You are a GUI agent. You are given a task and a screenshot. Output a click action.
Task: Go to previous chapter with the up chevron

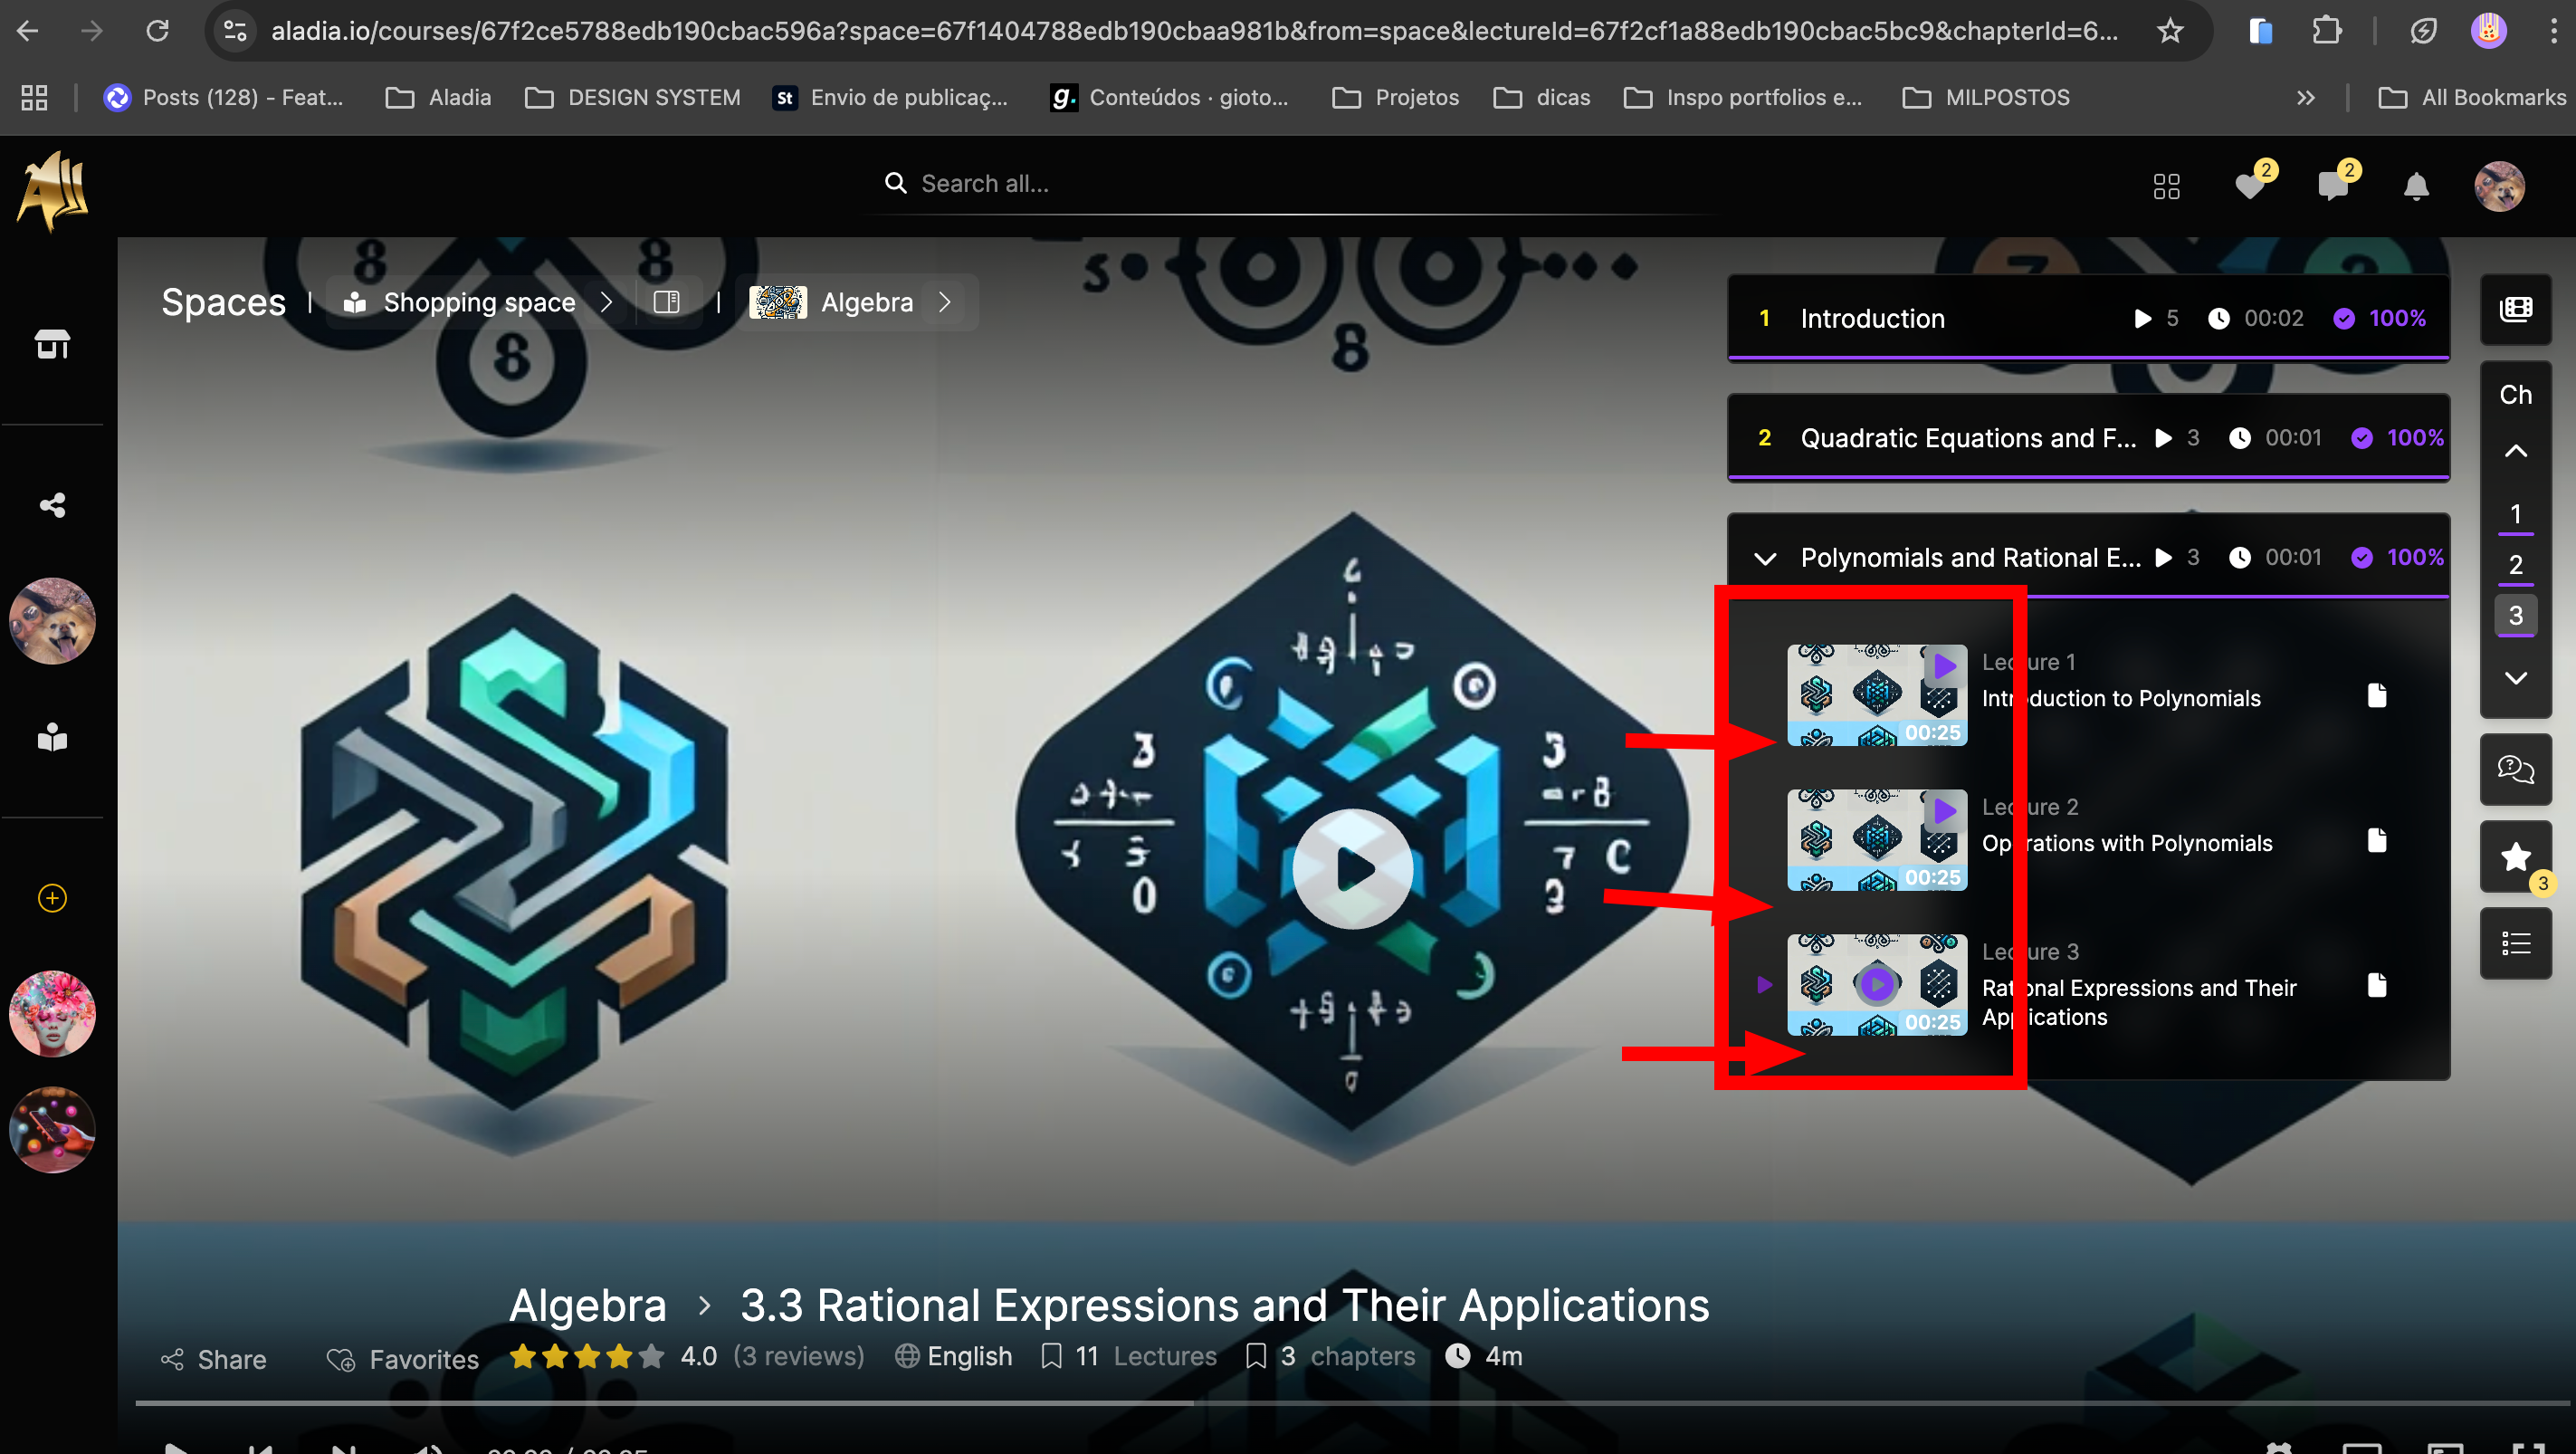(x=2516, y=451)
